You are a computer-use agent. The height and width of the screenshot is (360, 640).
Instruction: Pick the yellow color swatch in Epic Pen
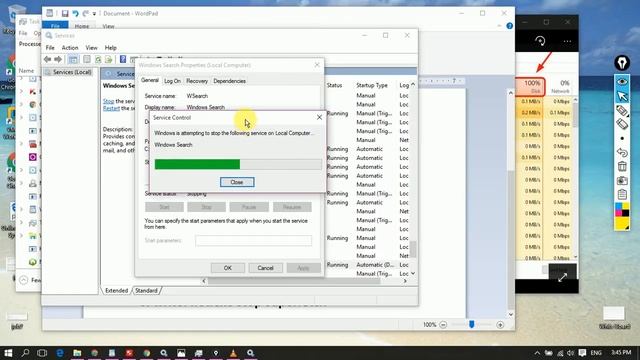tap(622, 223)
